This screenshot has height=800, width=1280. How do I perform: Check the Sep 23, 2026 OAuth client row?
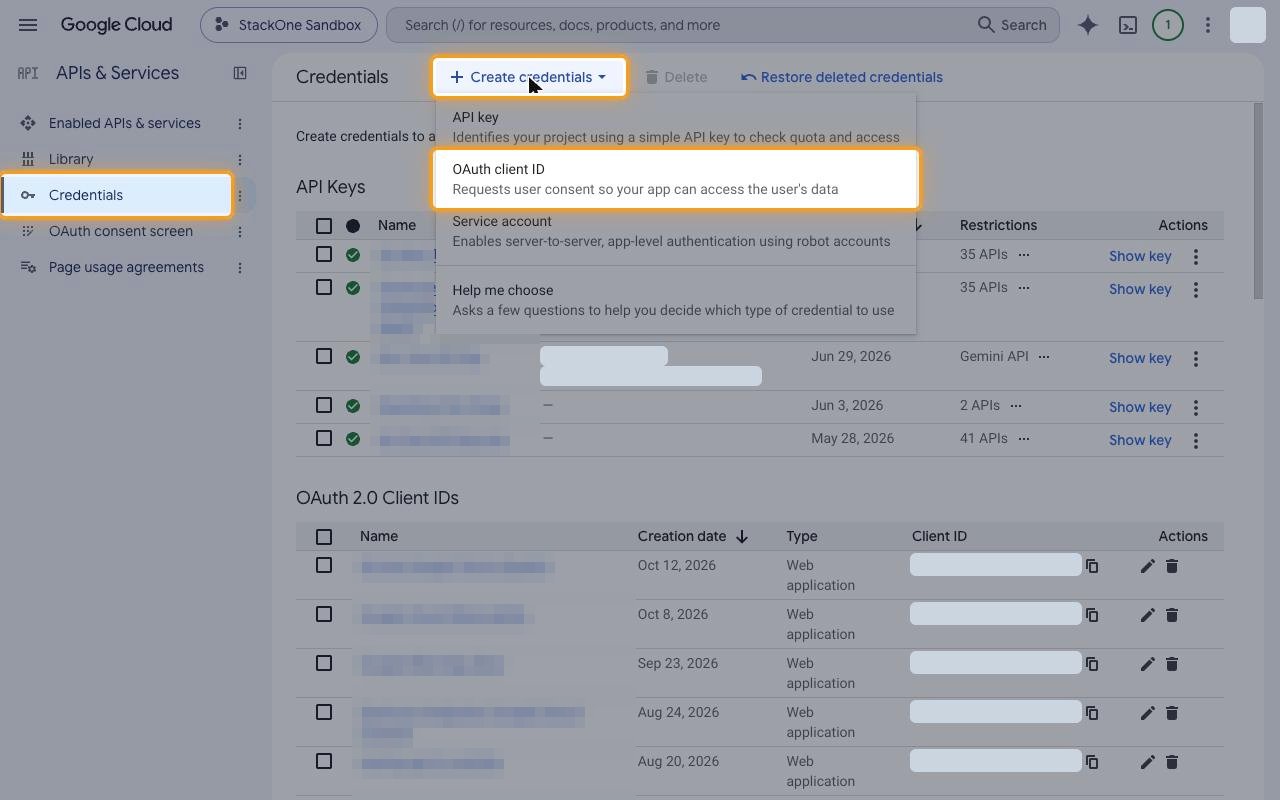[x=324, y=663]
